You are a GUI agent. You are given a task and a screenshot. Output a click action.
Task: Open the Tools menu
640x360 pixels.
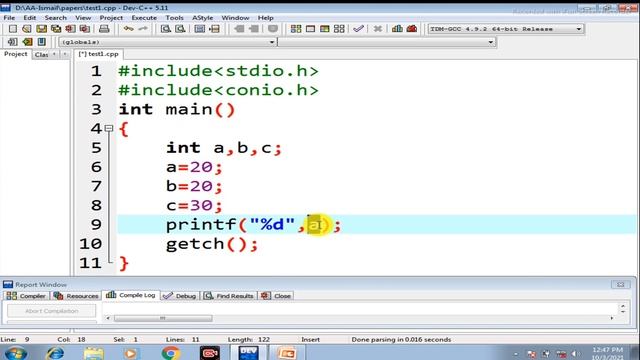tap(174, 18)
